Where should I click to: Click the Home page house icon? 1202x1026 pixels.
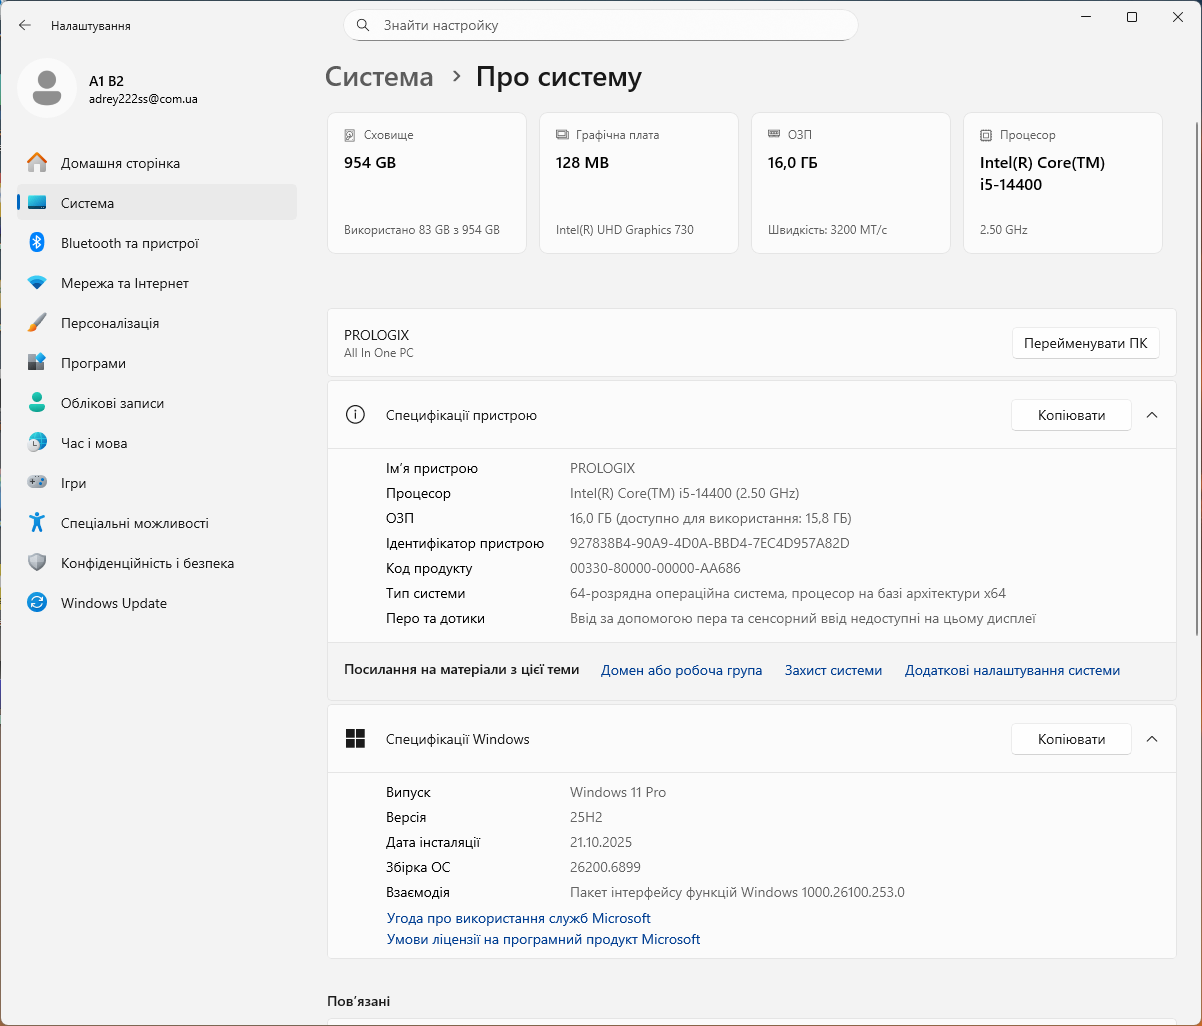point(37,163)
